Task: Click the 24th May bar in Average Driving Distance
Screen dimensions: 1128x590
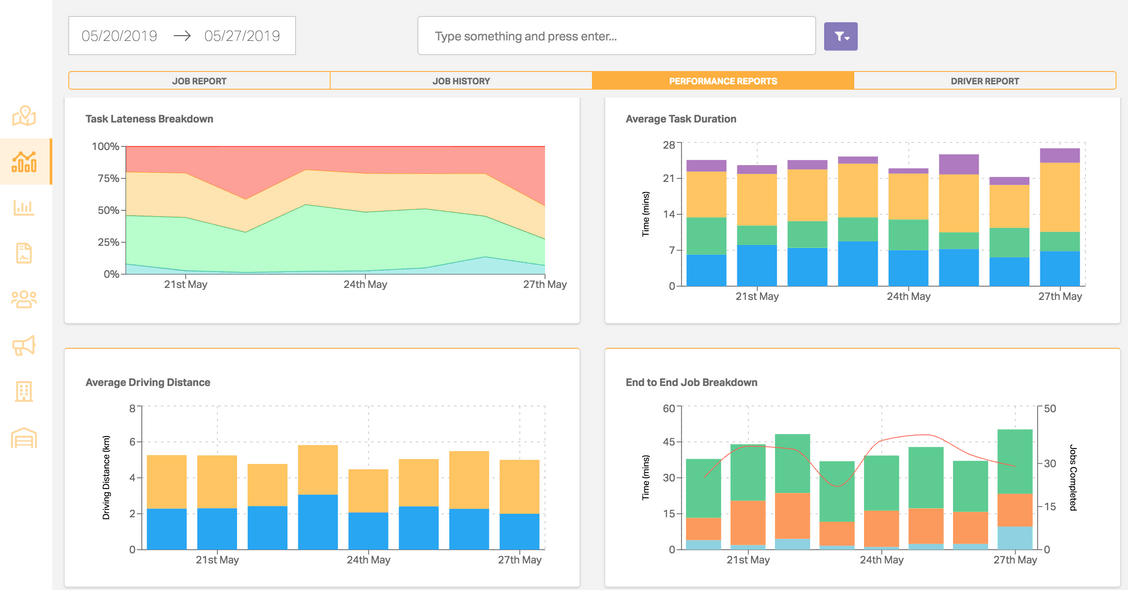Action: coord(368,510)
